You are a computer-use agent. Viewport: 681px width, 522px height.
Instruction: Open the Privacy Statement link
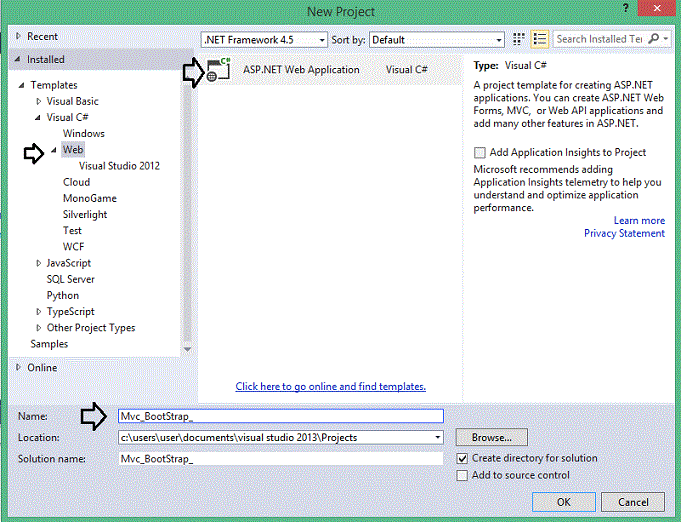coord(624,234)
